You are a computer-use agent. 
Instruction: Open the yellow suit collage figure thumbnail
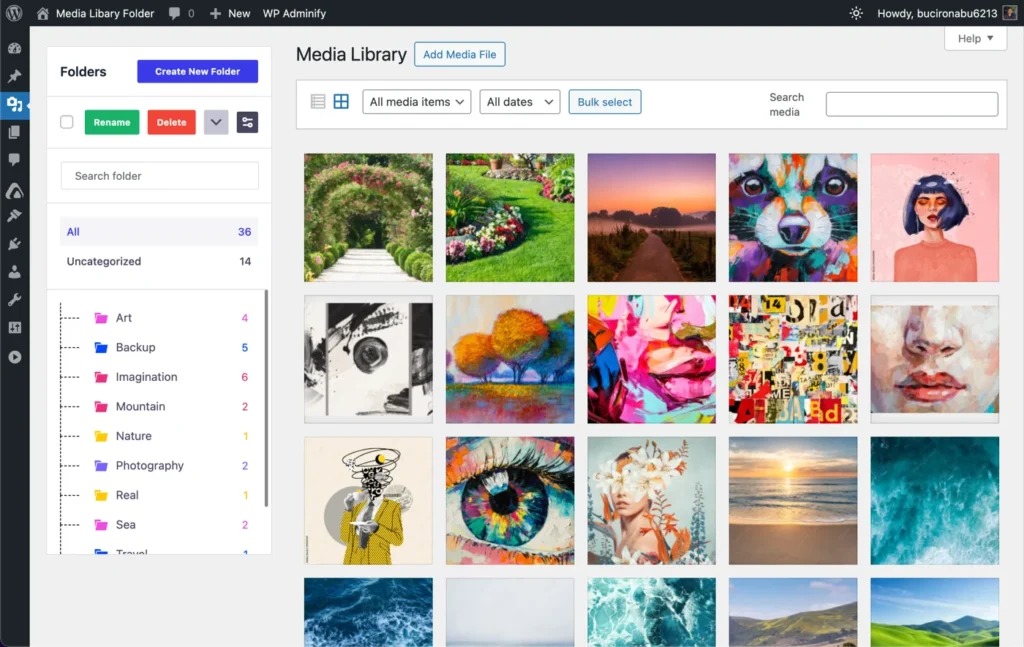pos(368,501)
